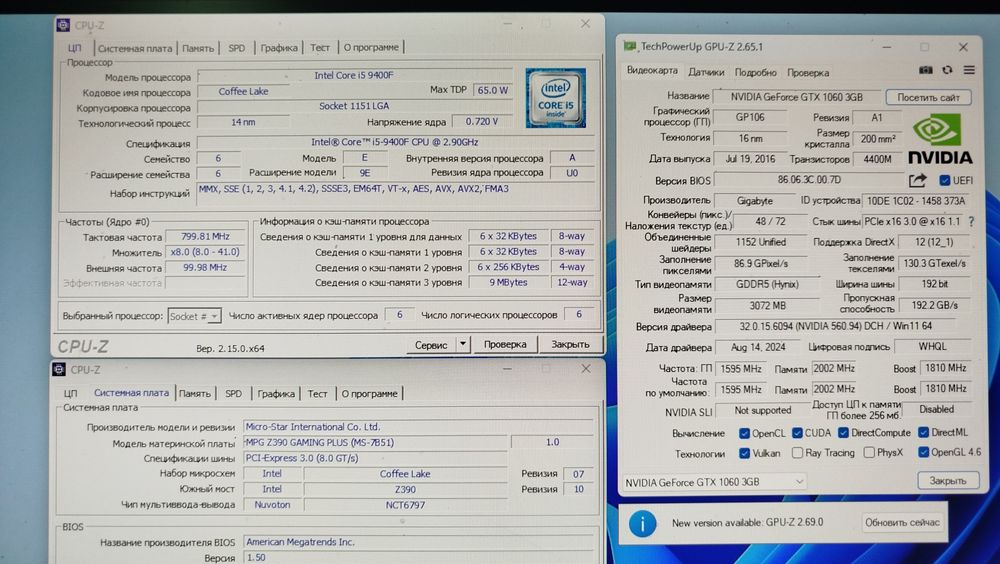Enable the PhysX checkbox
1000x564 pixels.
[x=869, y=452]
